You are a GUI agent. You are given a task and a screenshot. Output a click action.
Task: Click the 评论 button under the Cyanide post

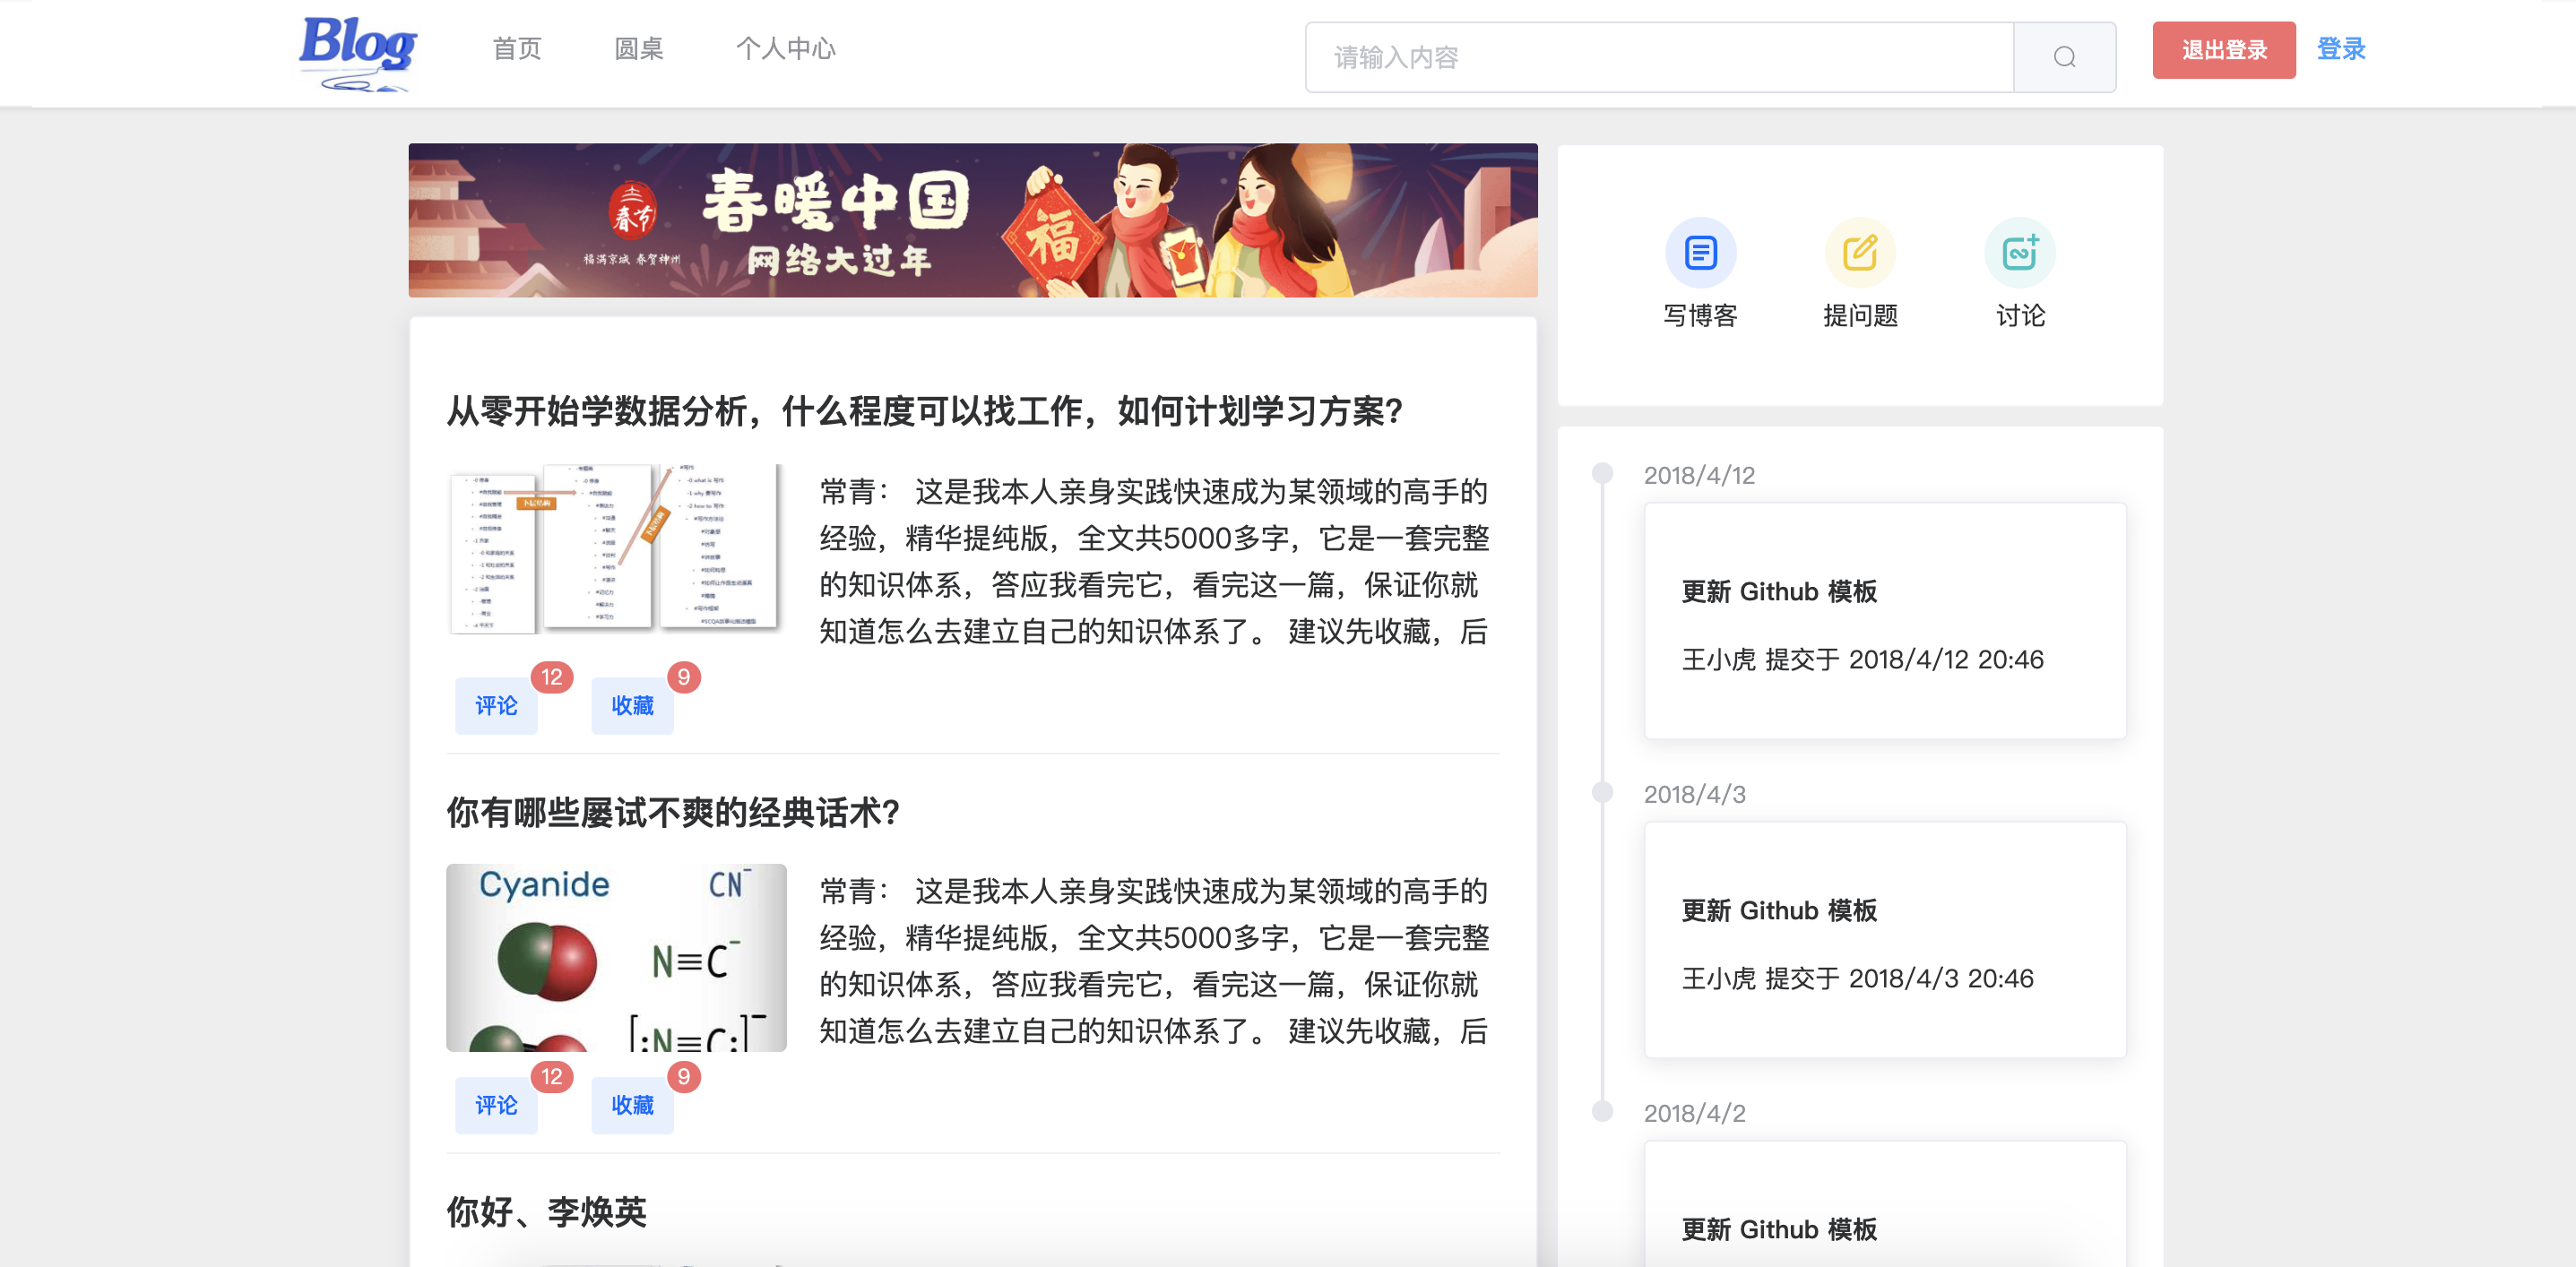(496, 1105)
